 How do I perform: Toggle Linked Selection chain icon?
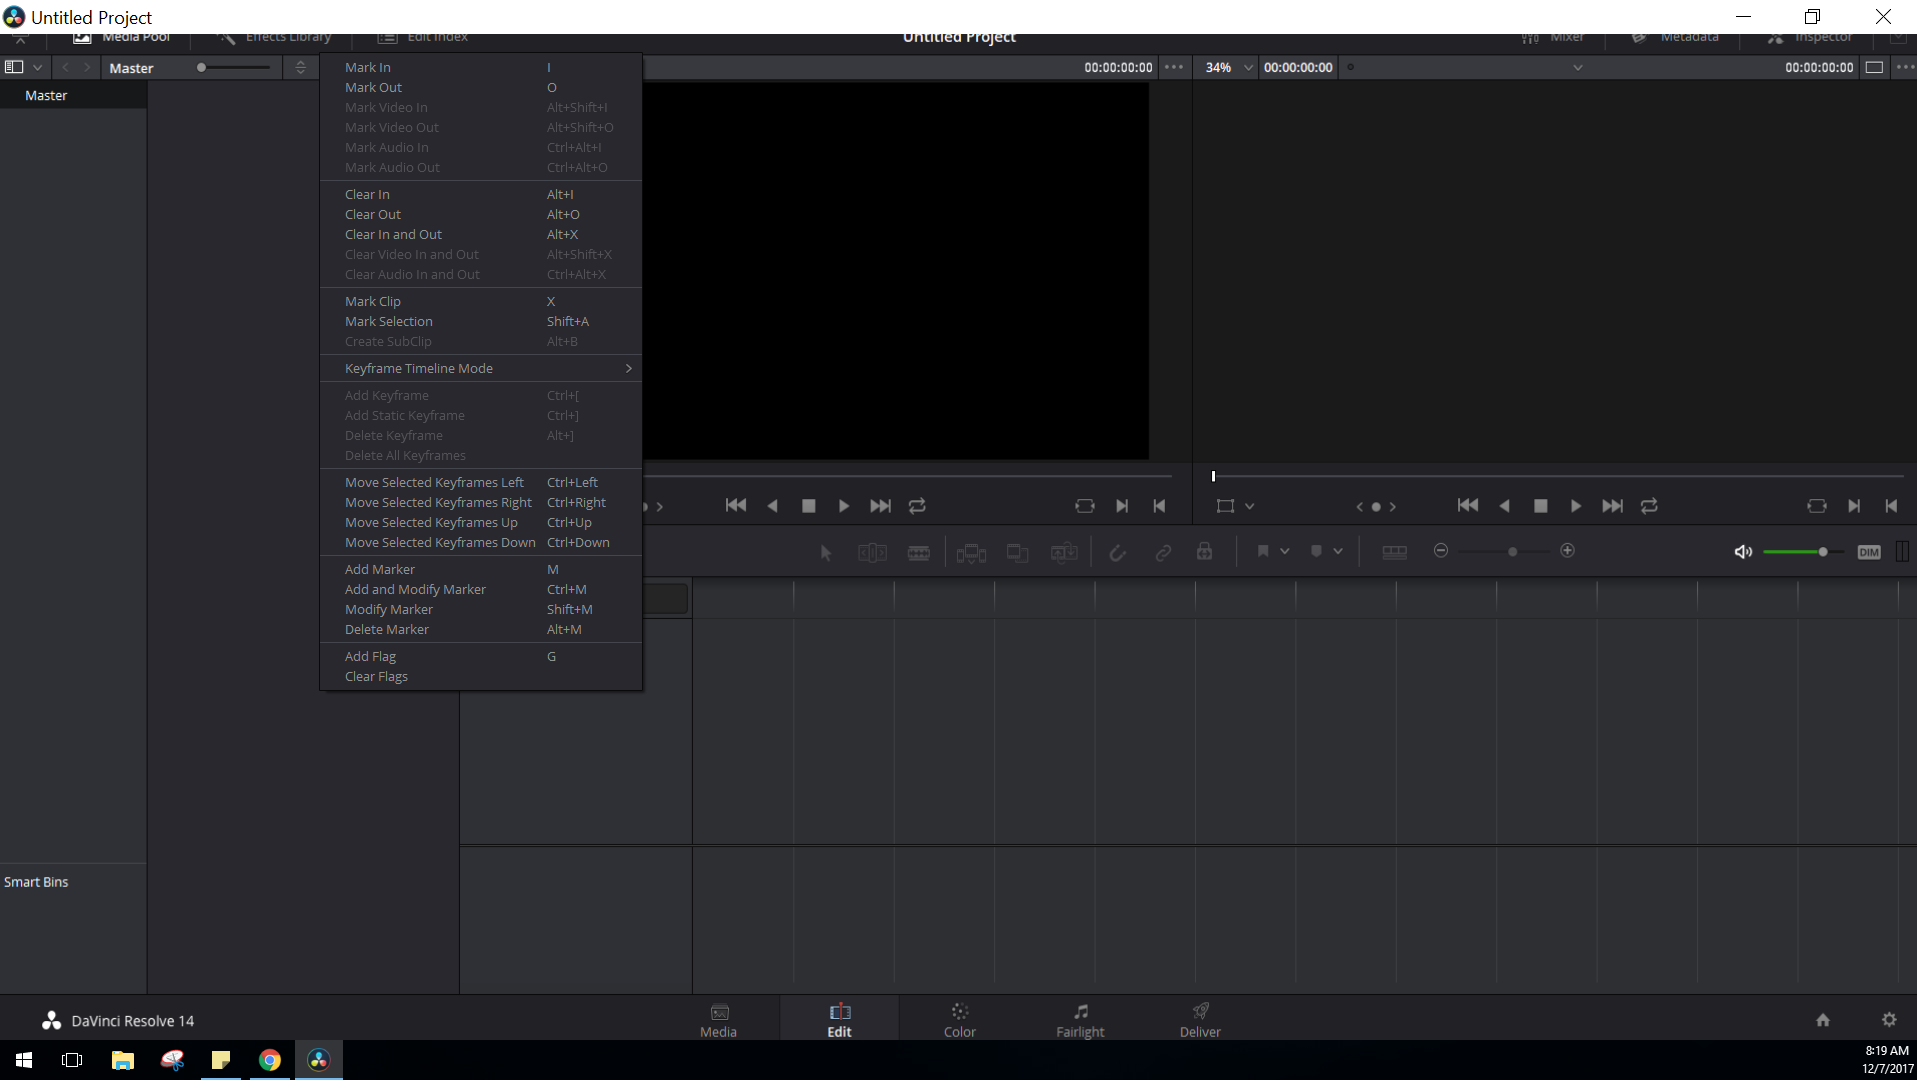[x=1163, y=552]
